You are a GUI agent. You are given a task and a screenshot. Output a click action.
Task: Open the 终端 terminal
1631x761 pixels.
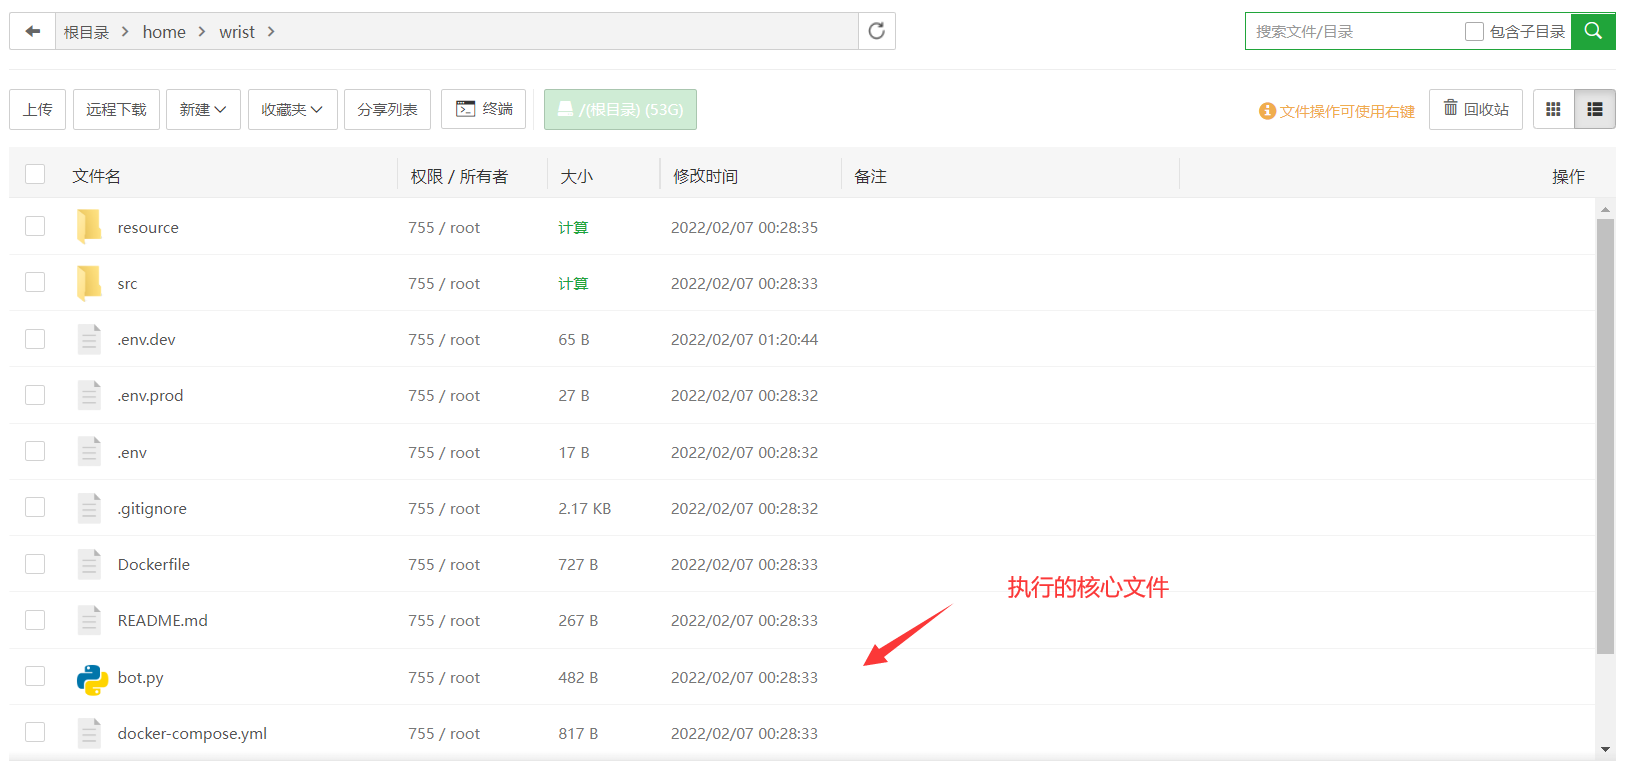484,109
